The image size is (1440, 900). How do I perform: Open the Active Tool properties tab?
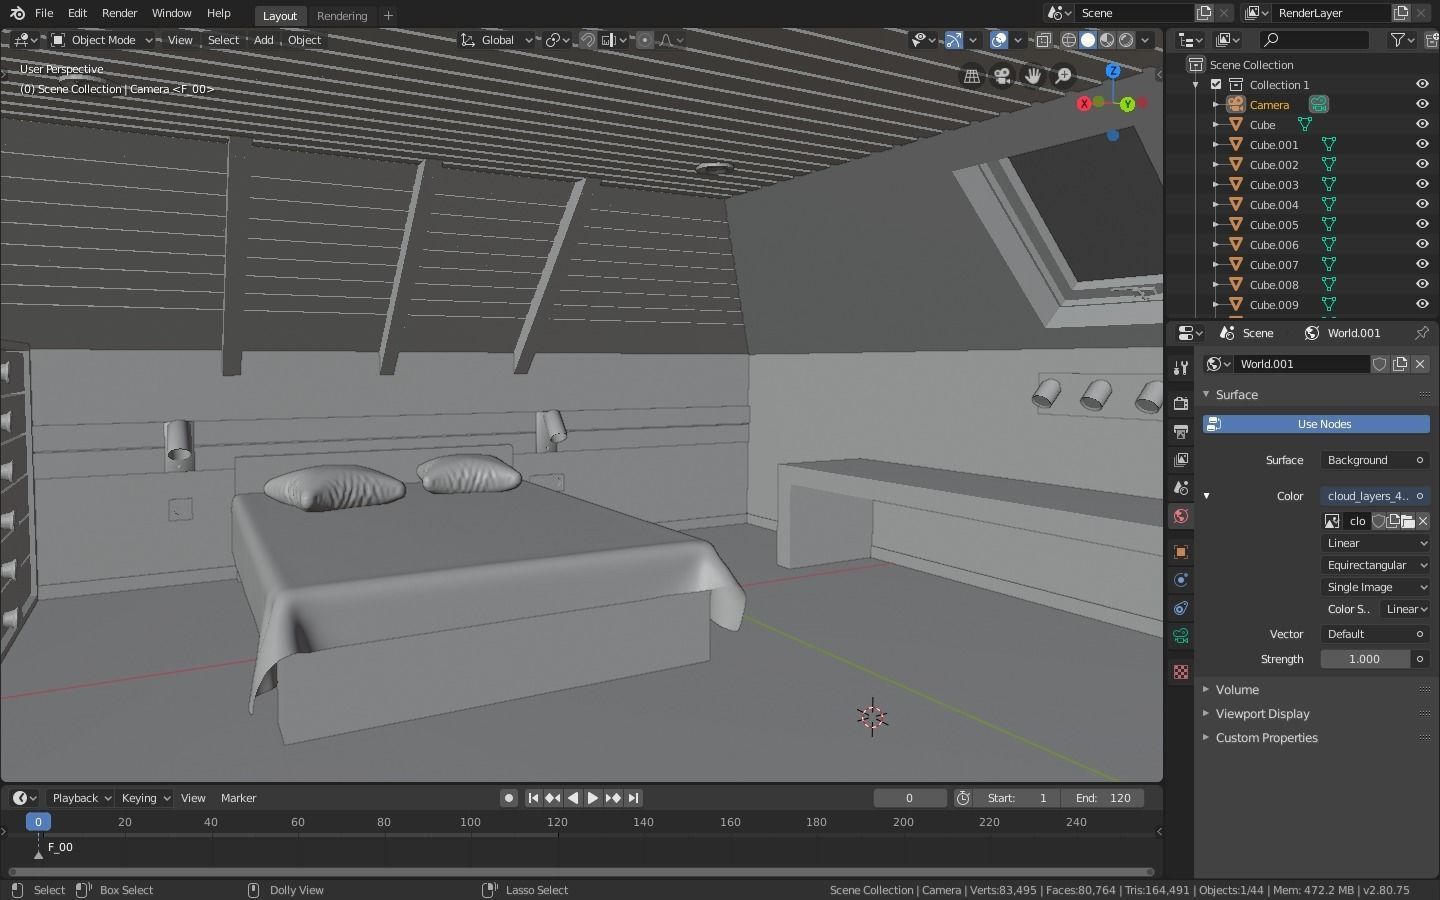[x=1181, y=368]
